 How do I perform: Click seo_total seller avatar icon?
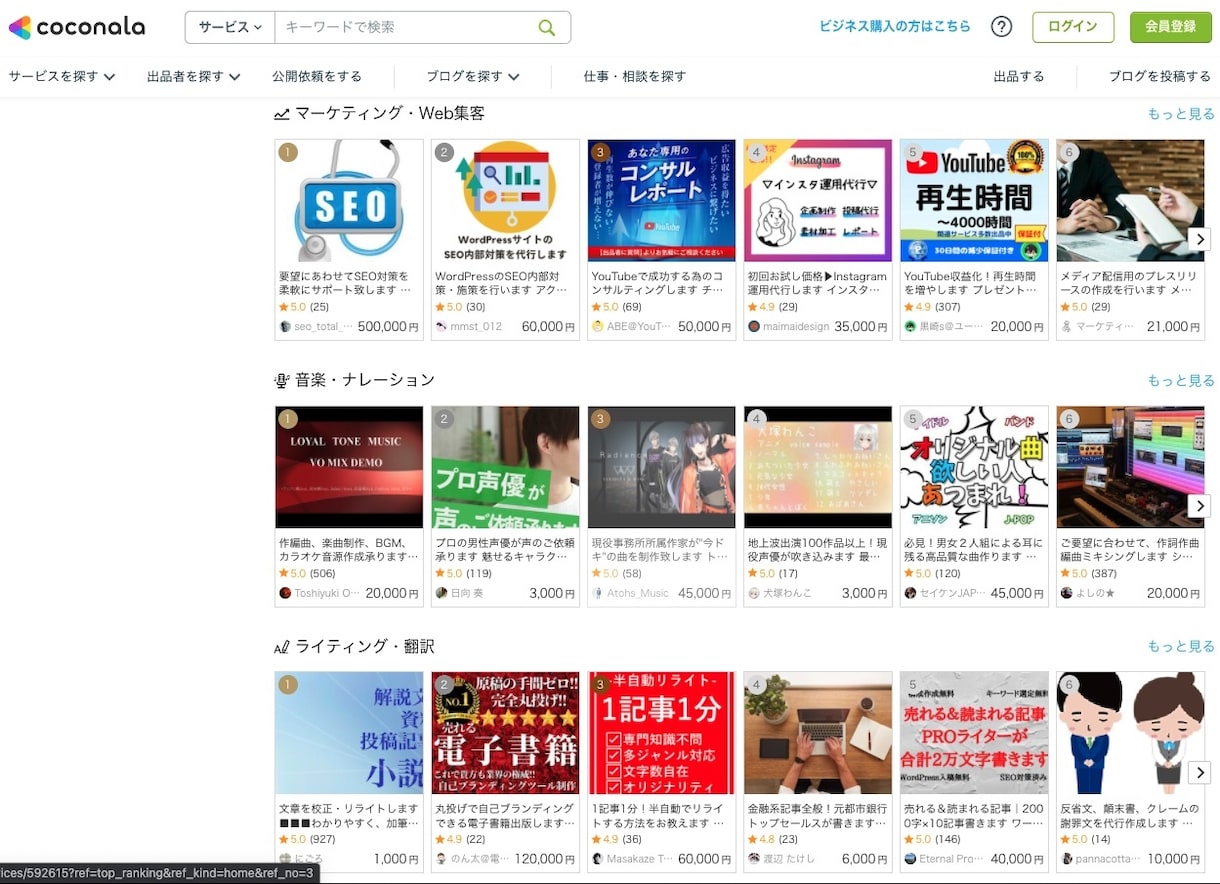(x=285, y=326)
